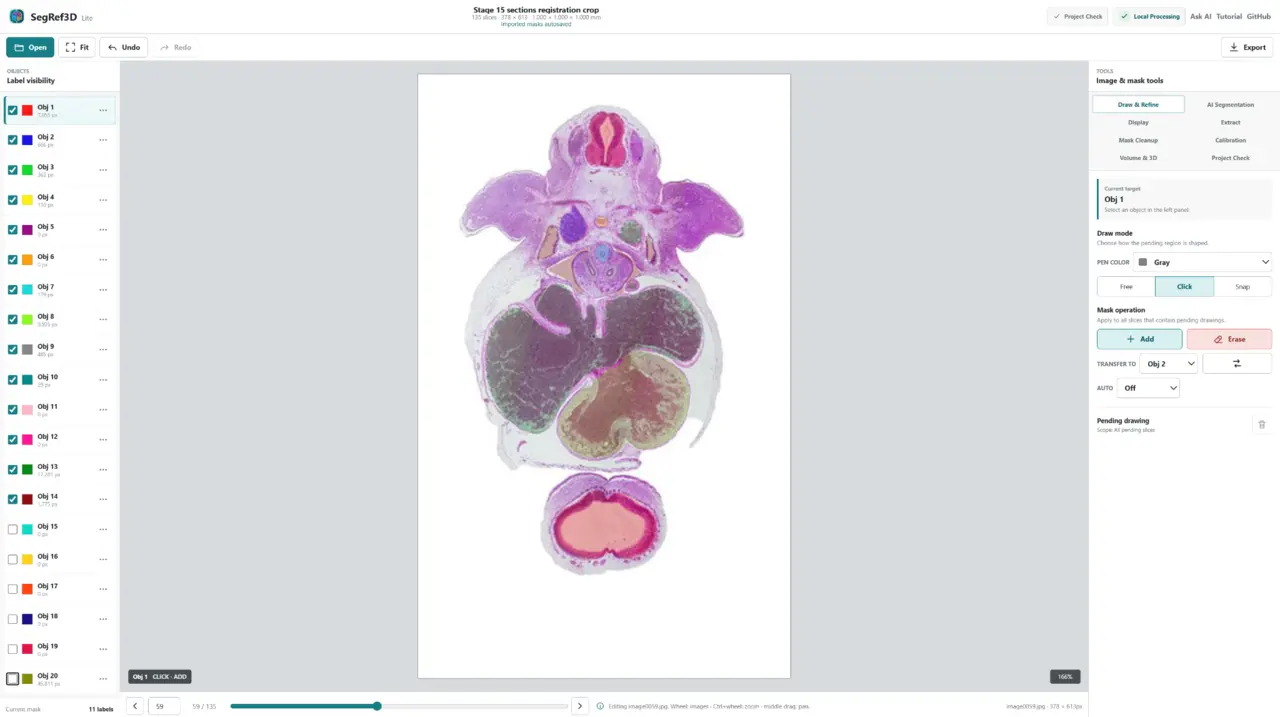This screenshot has height=717, width=1280.
Task: Select Free draw mode
Action: coord(1126,287)
